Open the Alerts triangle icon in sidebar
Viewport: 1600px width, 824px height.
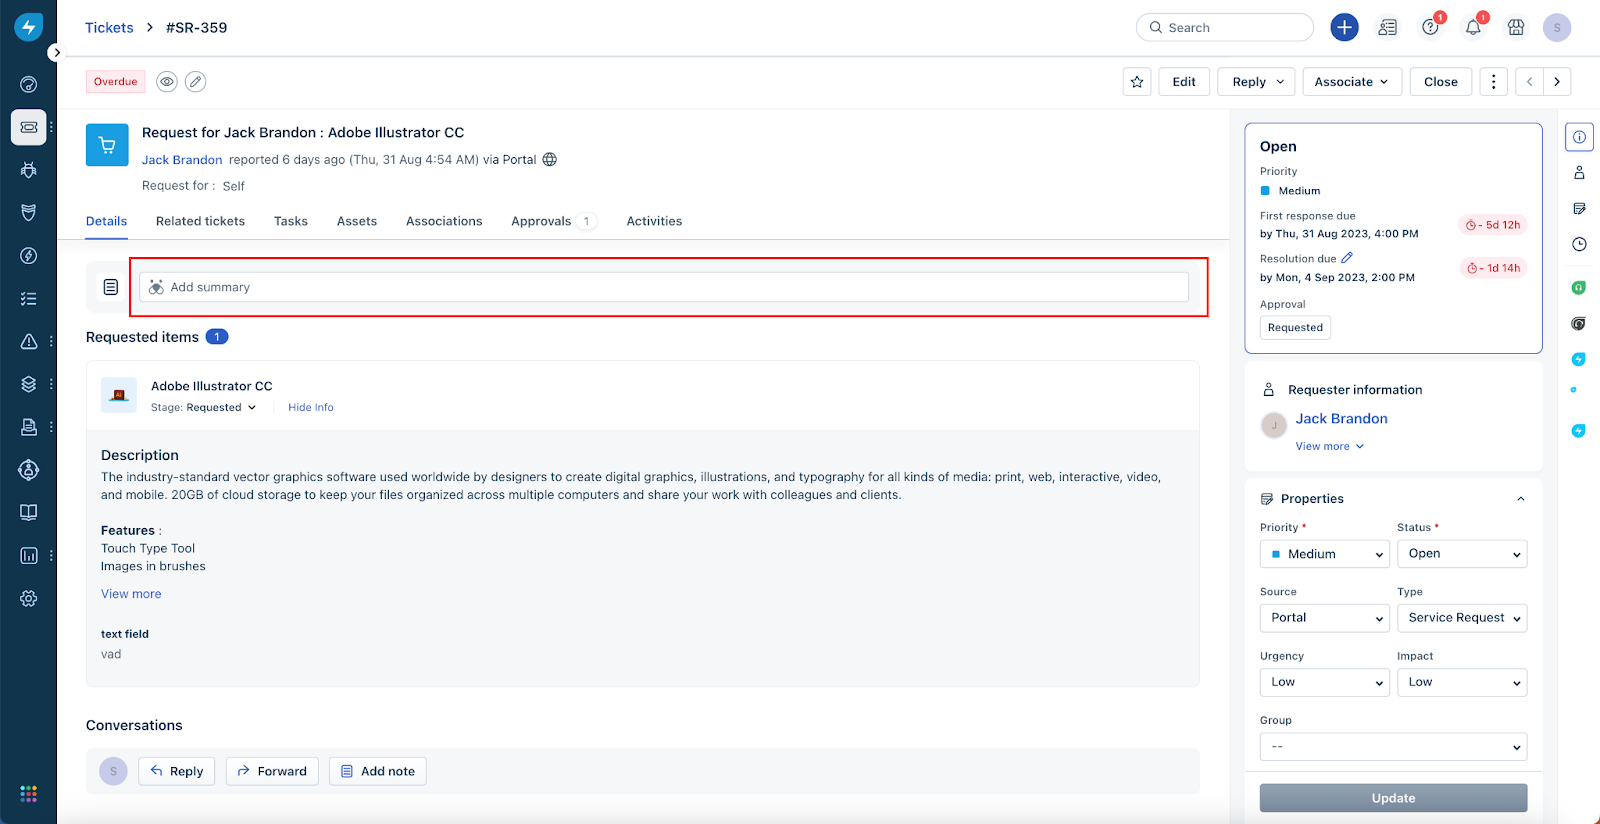[29, 341]
